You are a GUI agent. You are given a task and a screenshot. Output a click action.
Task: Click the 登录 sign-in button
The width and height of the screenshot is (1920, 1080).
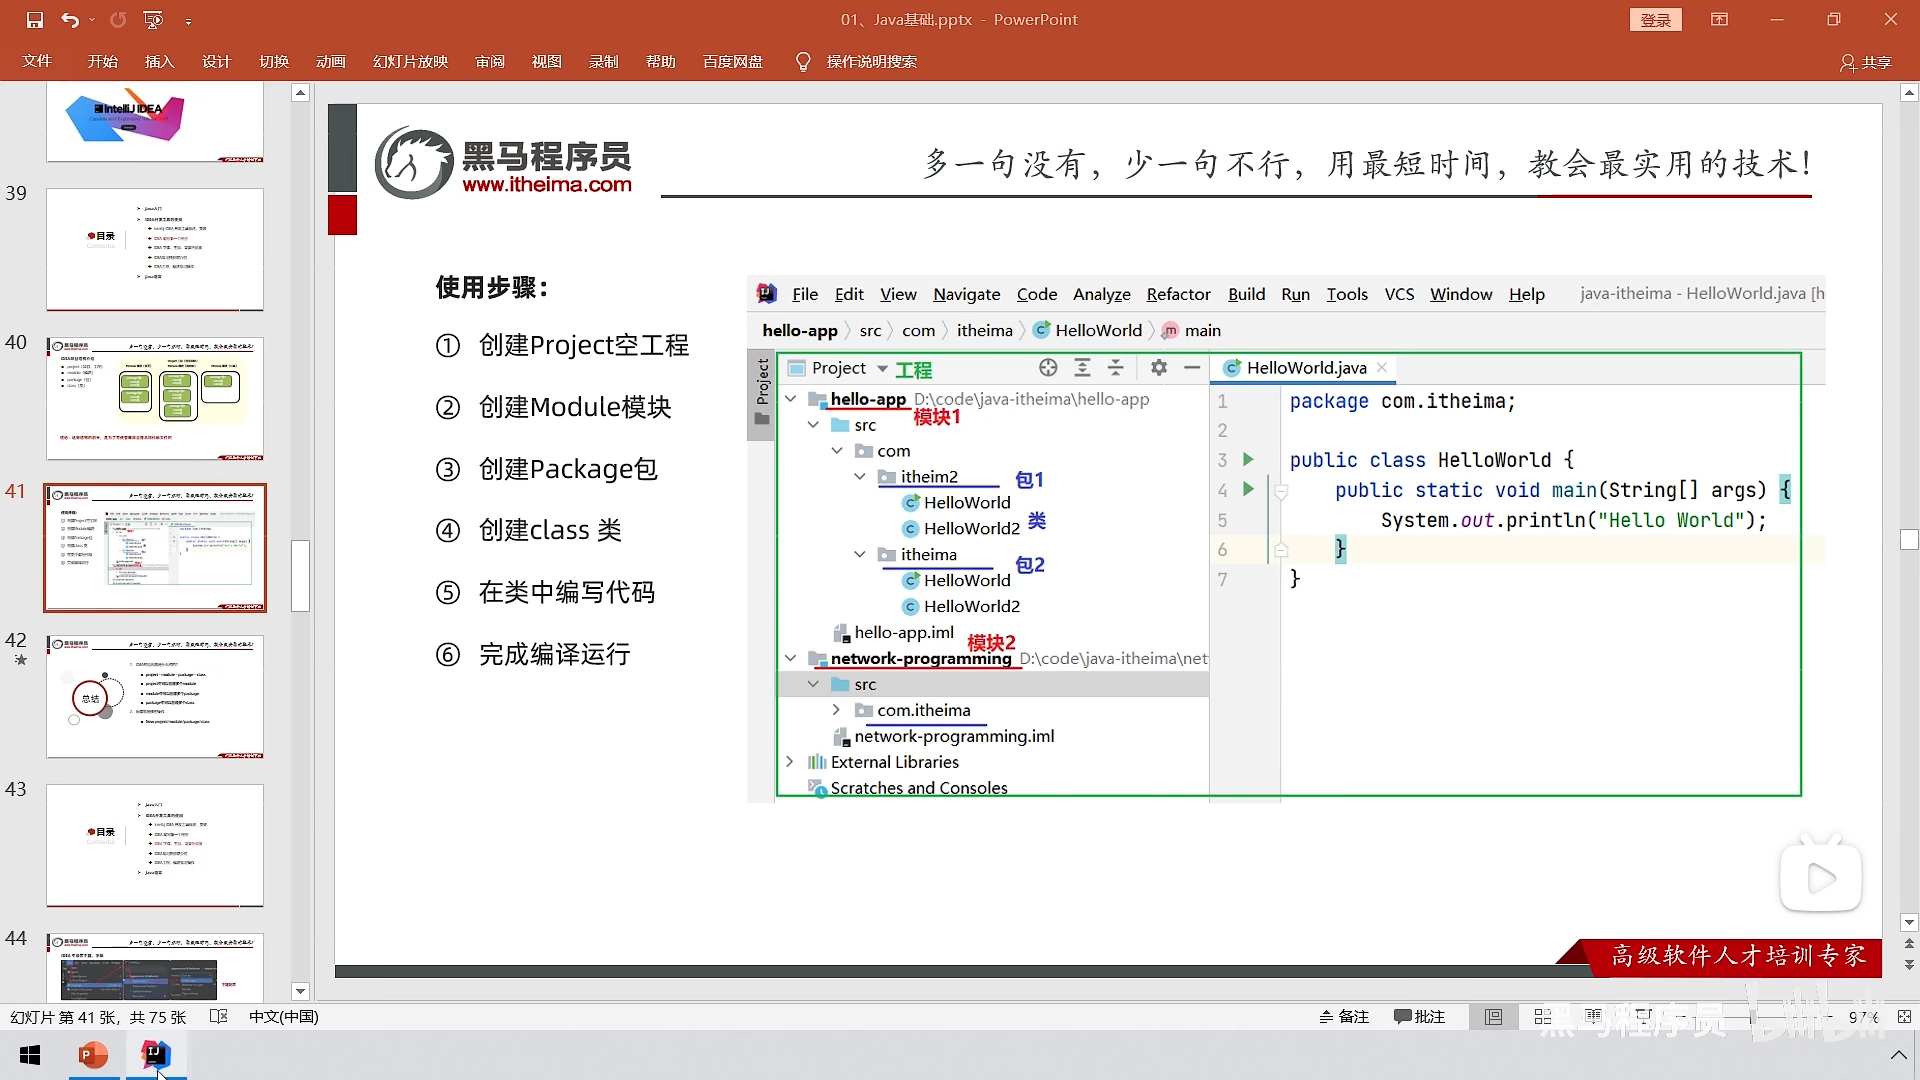pos(1655,20)
